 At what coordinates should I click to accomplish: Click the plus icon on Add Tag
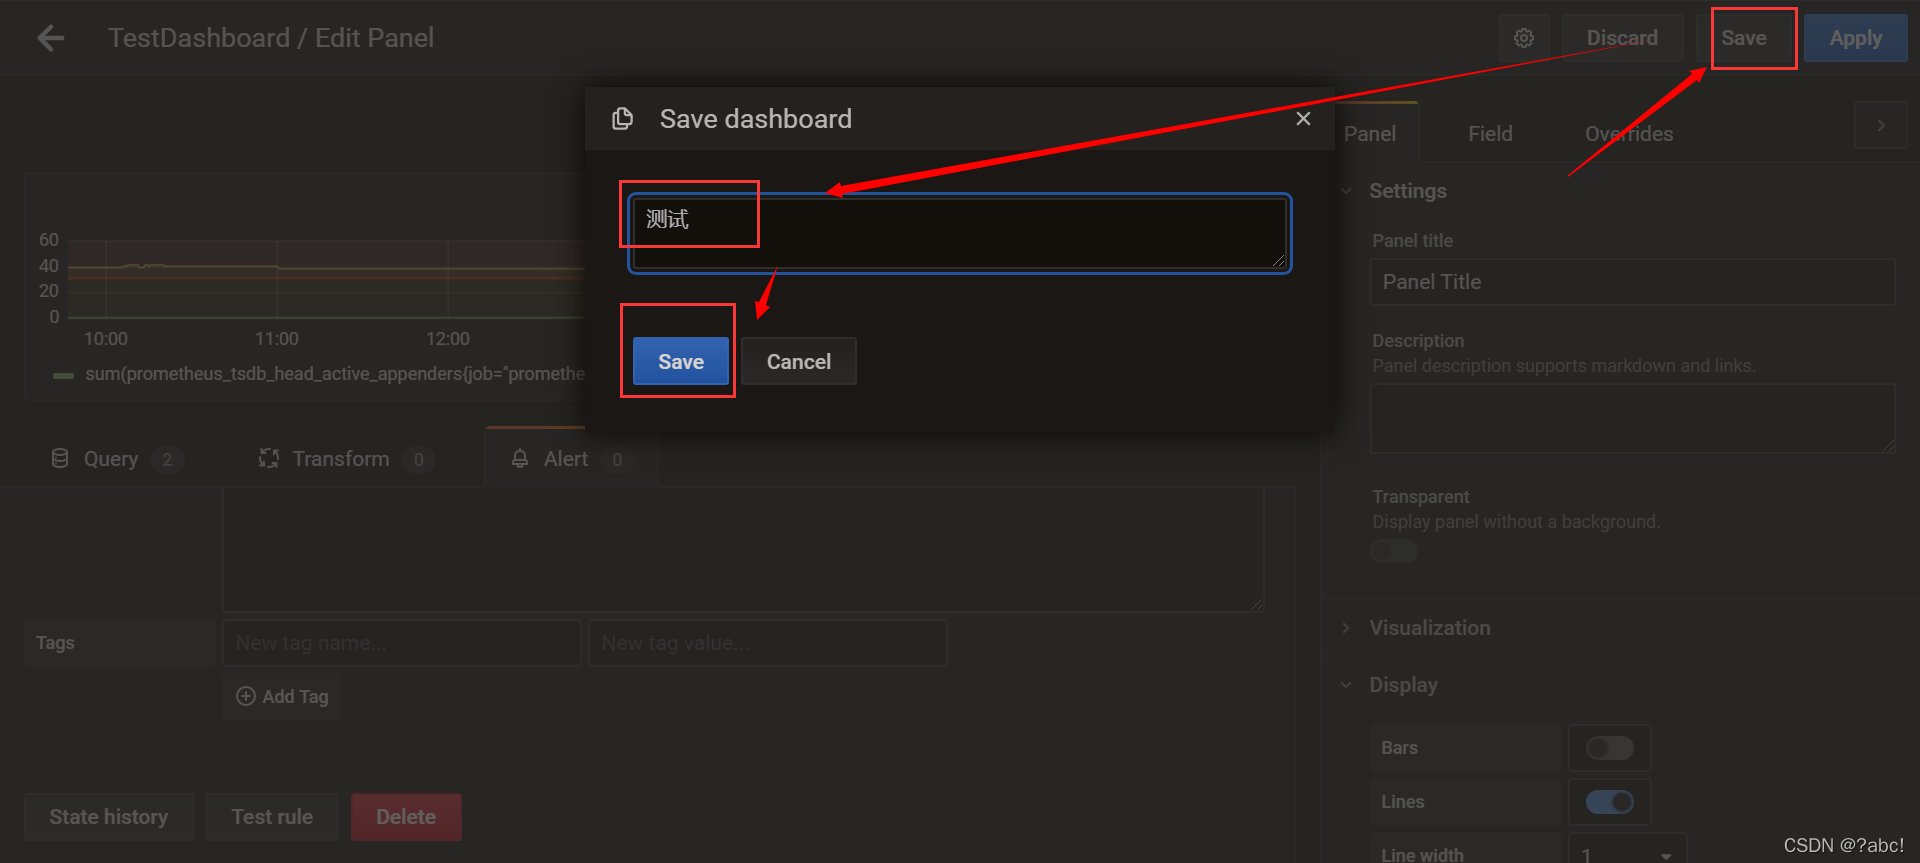tap(246, 696)
